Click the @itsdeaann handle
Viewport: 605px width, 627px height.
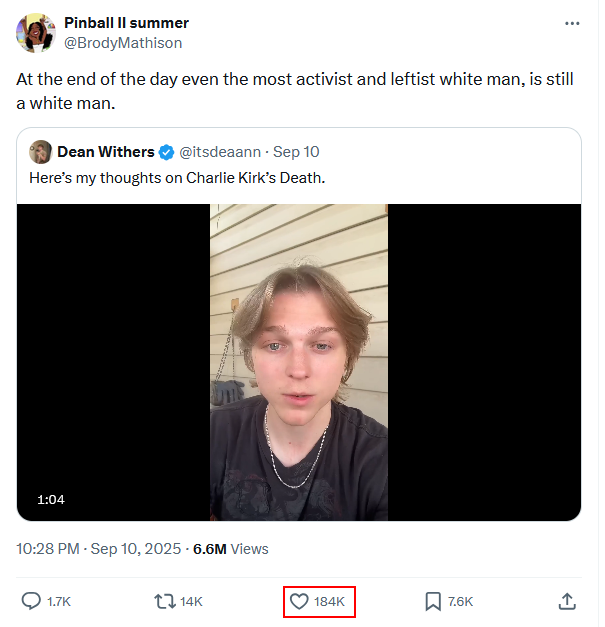(x=219, y=152)
